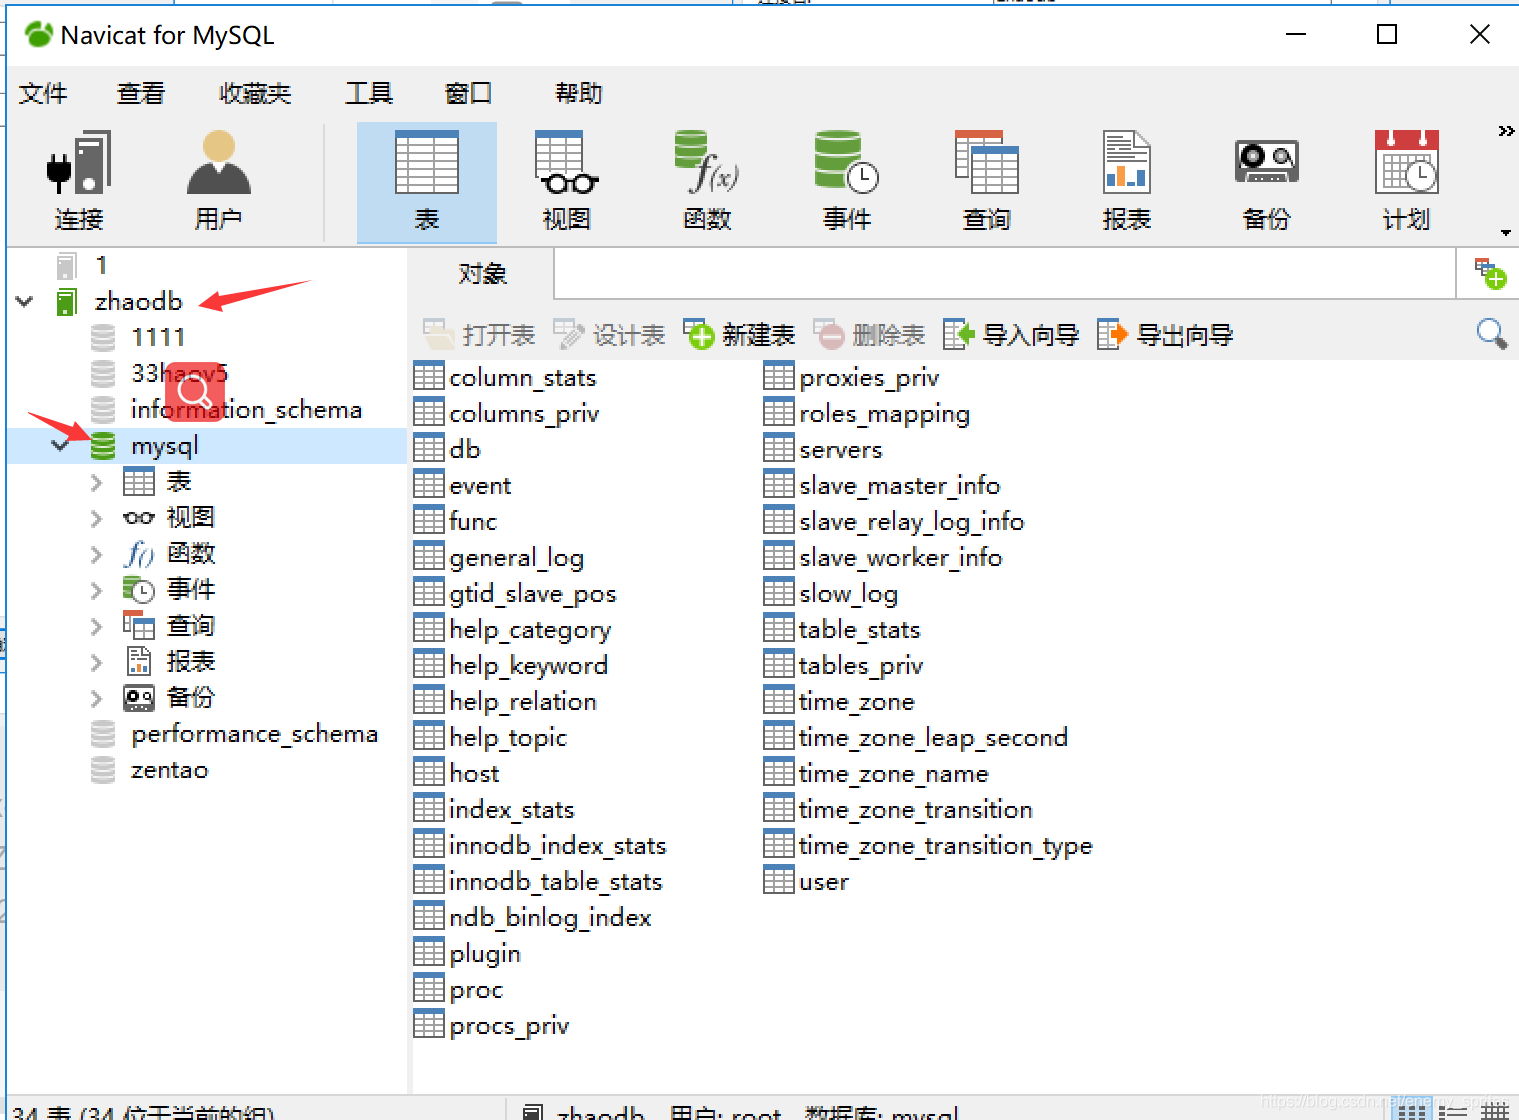Select the tables_priv table
The width and height of the screenshot is (1519, 1120).
point(861,665)
